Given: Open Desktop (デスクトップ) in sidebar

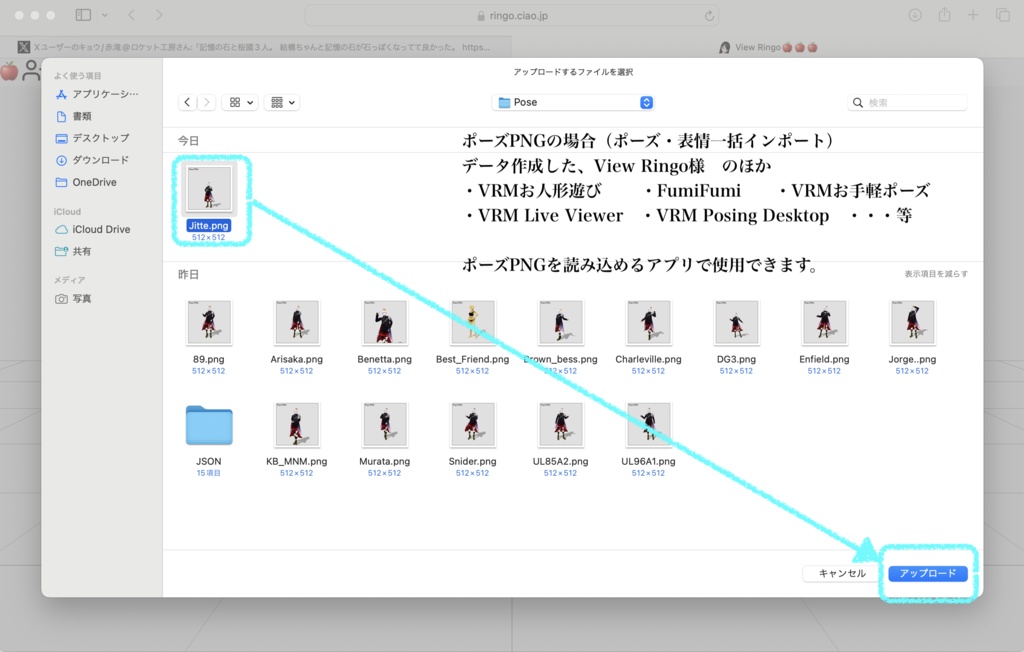Looking at the screenshot, I should point(93,138).
